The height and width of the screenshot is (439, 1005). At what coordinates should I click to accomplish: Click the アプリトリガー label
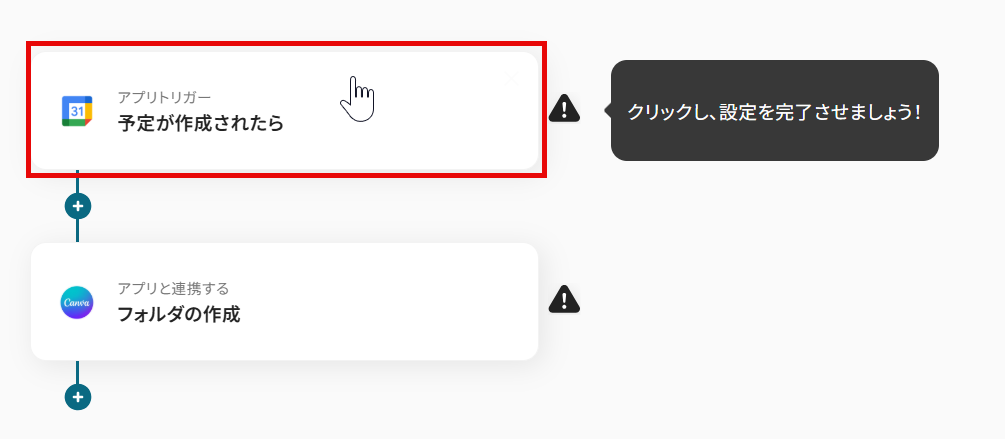click(x=164, y=97)
